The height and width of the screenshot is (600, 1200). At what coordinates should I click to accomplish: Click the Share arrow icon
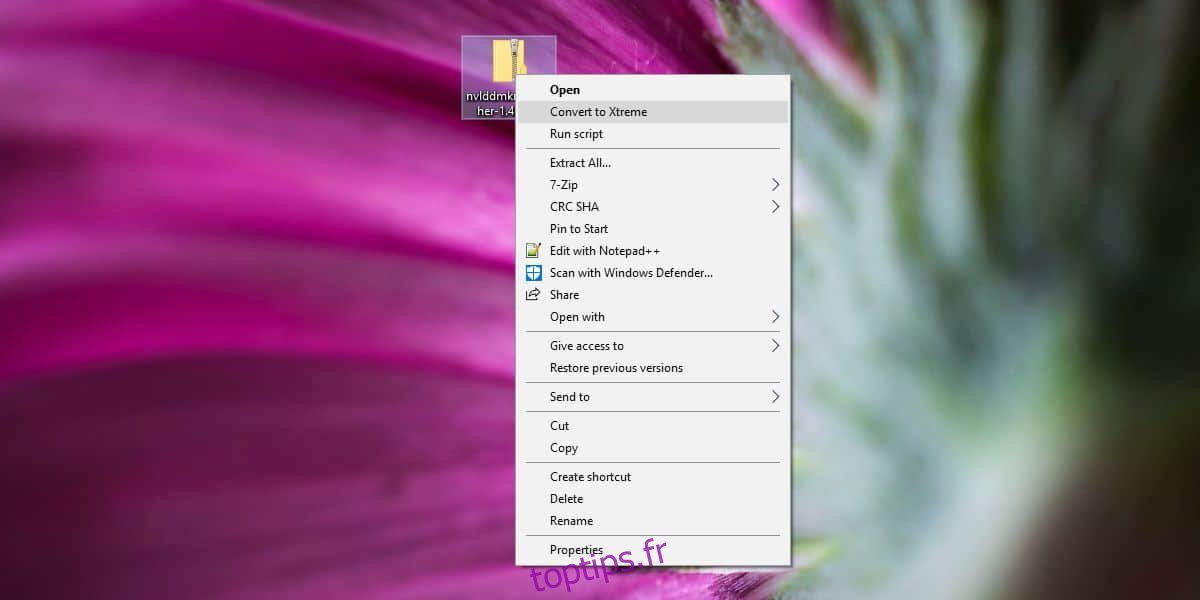(x=533, y=295)
